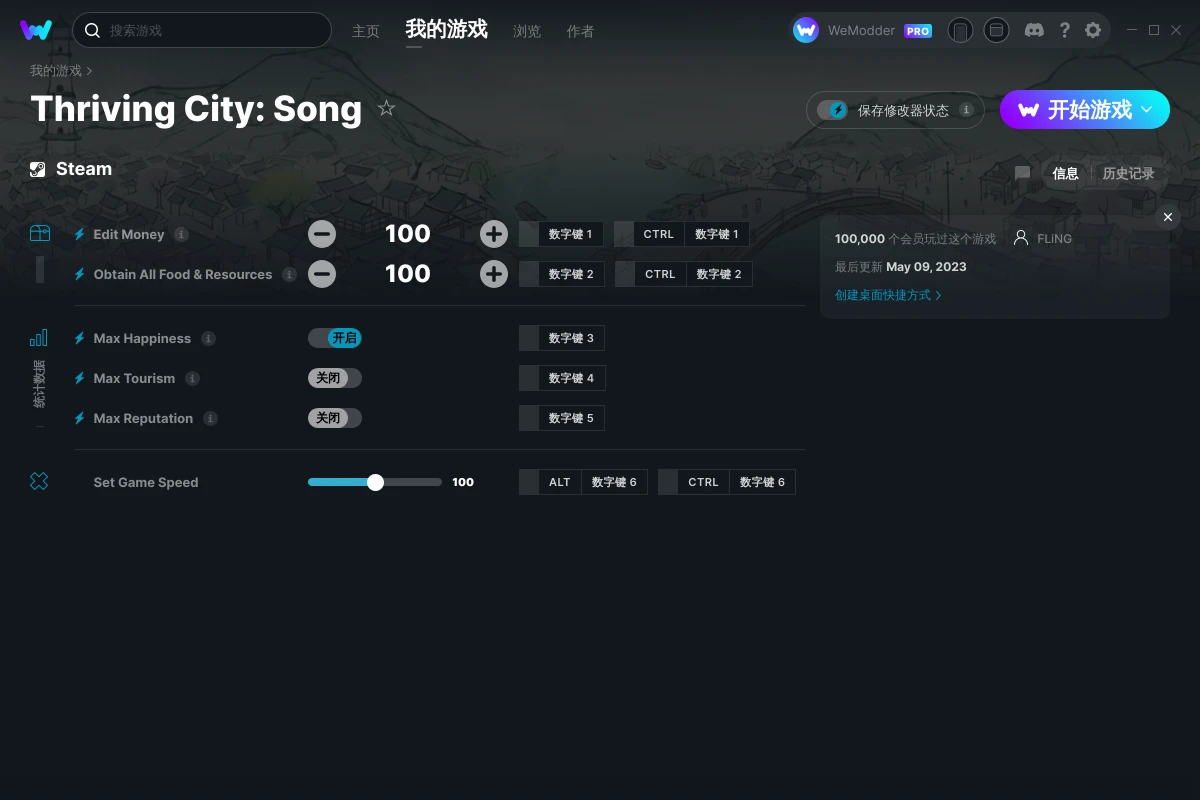This screenshot has height=800, width=1200.
Task: Open 我的游戏 tab
Action: point(447,30)
